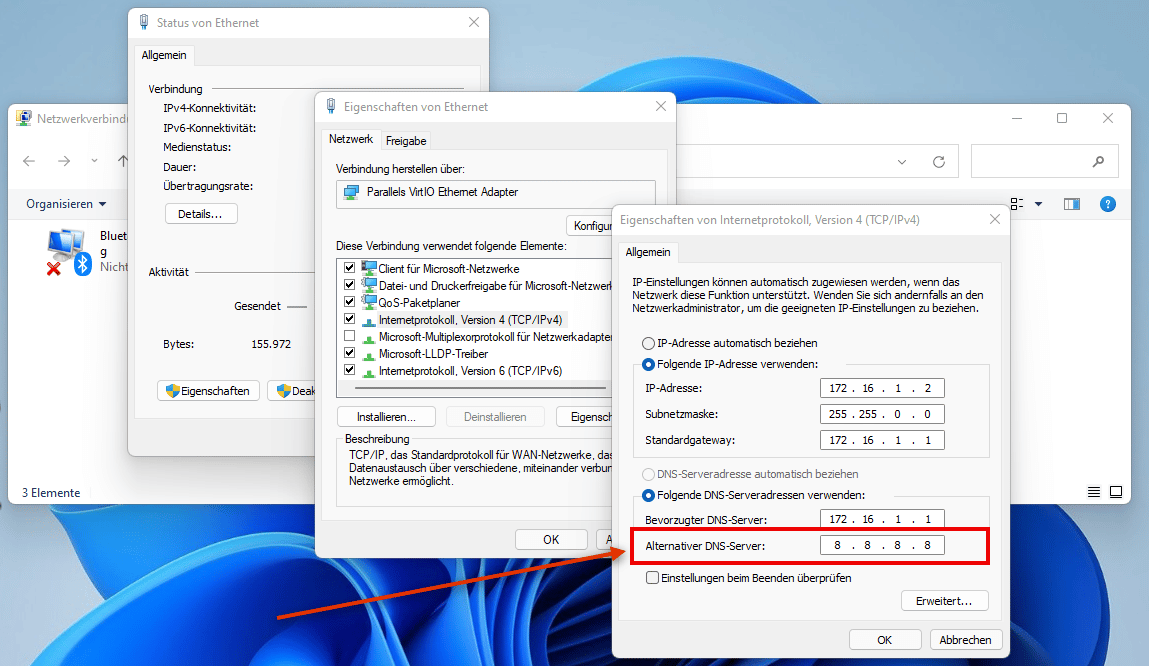The image size is (1149, 666).
Task: Check Einstellungen beim Beenden überprüfen
Action: click(x=652, y=578)
